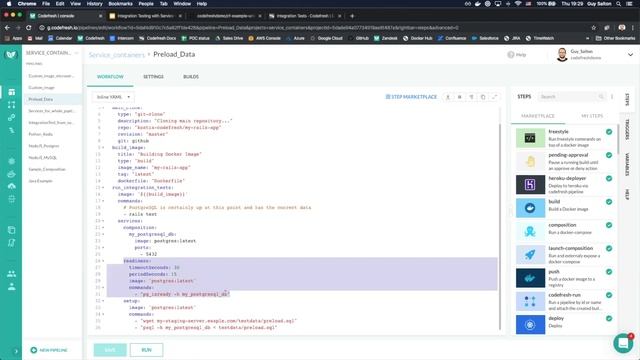Switch to the BUILDS tab
Screen dimensions: 640x360
191,77
